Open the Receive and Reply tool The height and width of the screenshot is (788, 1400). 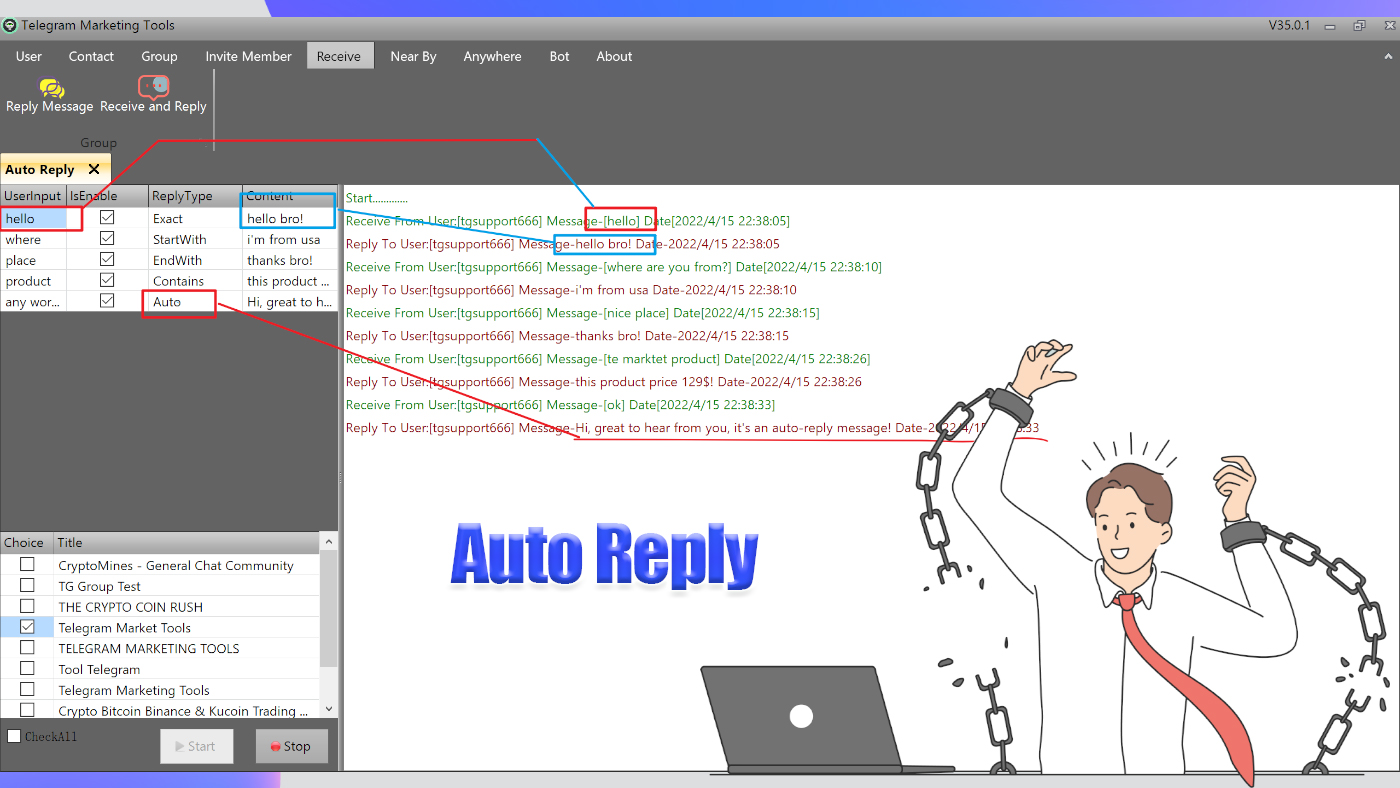[152, 93]
